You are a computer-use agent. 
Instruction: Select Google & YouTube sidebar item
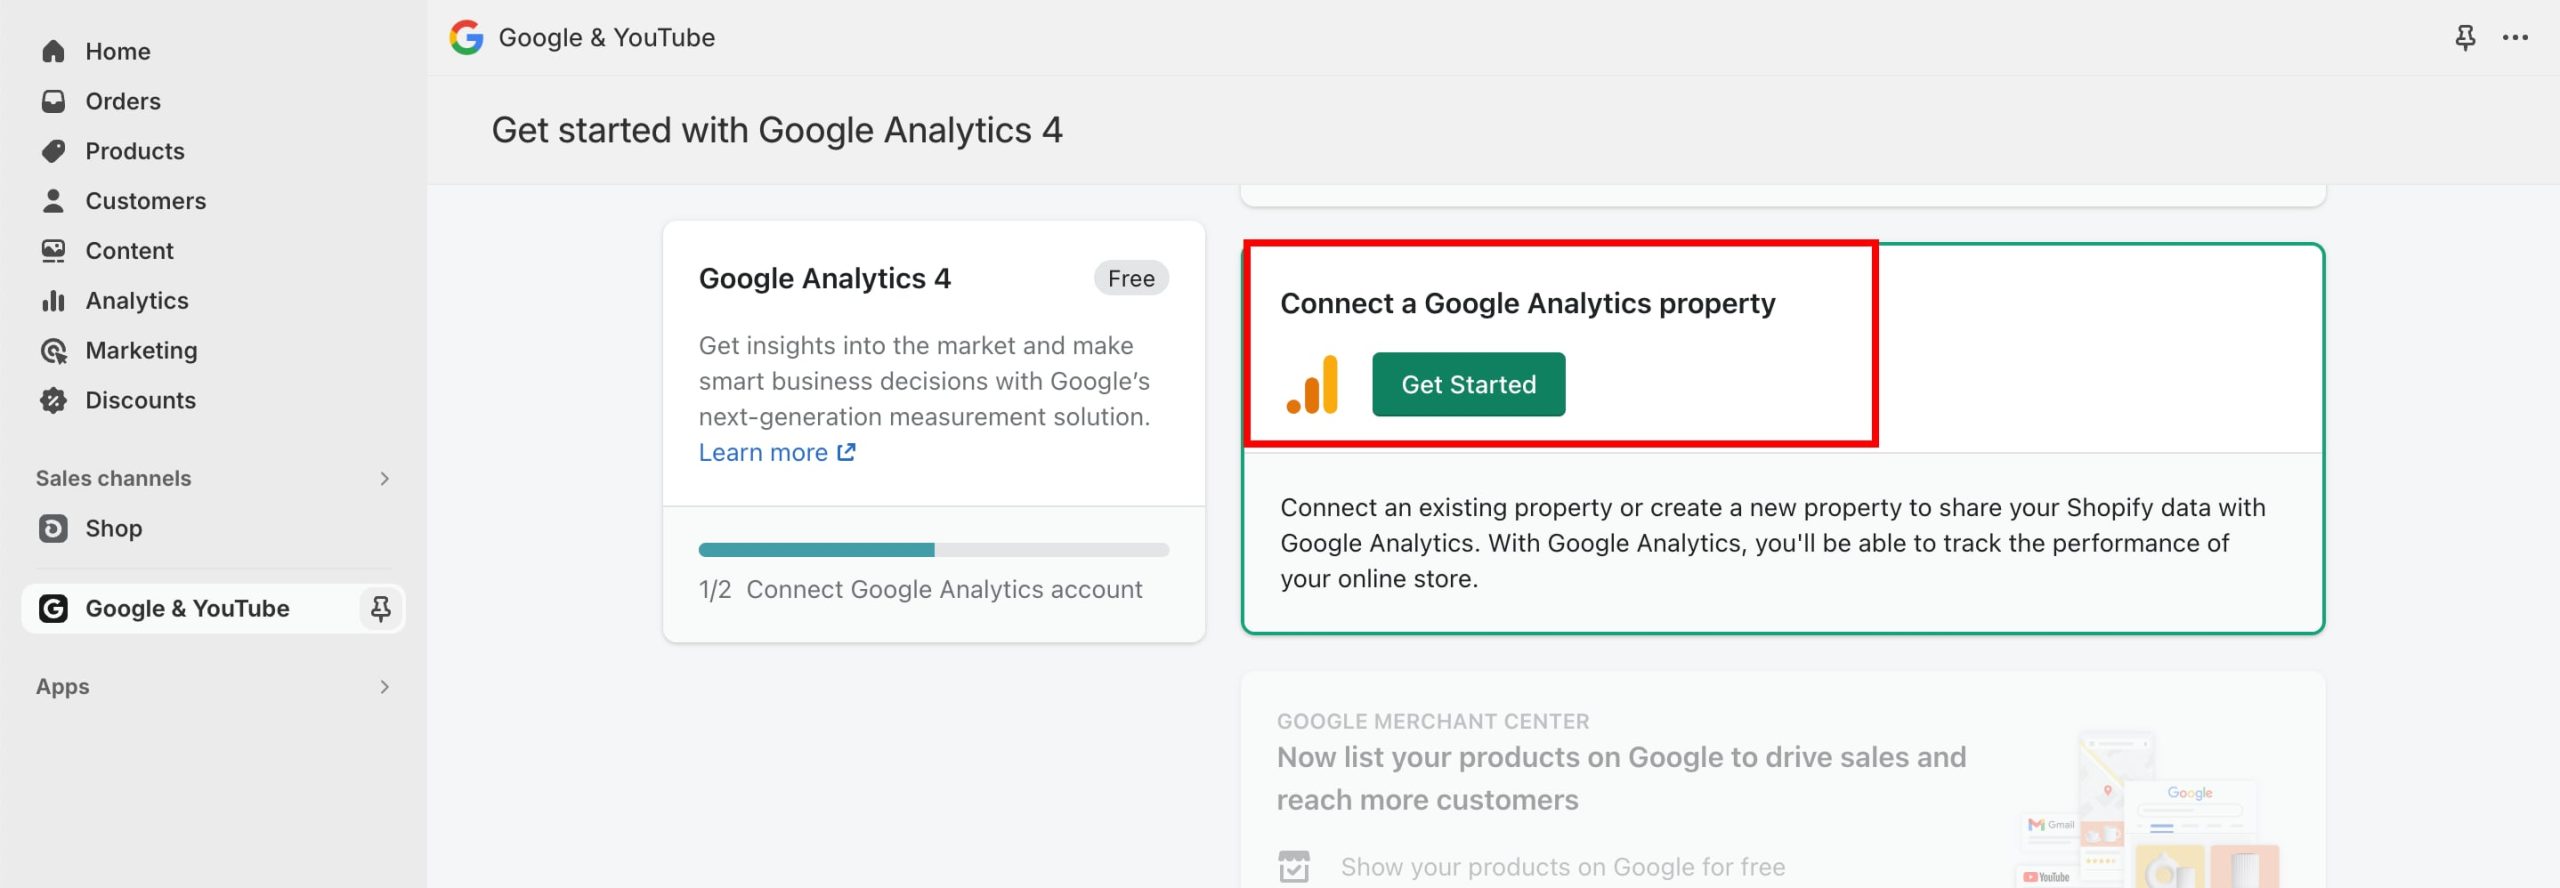(188, 608)
